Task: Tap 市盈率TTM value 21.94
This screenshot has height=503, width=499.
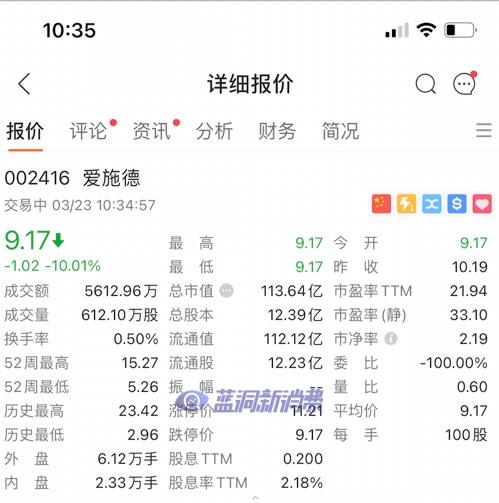Action: coord(469,291)
